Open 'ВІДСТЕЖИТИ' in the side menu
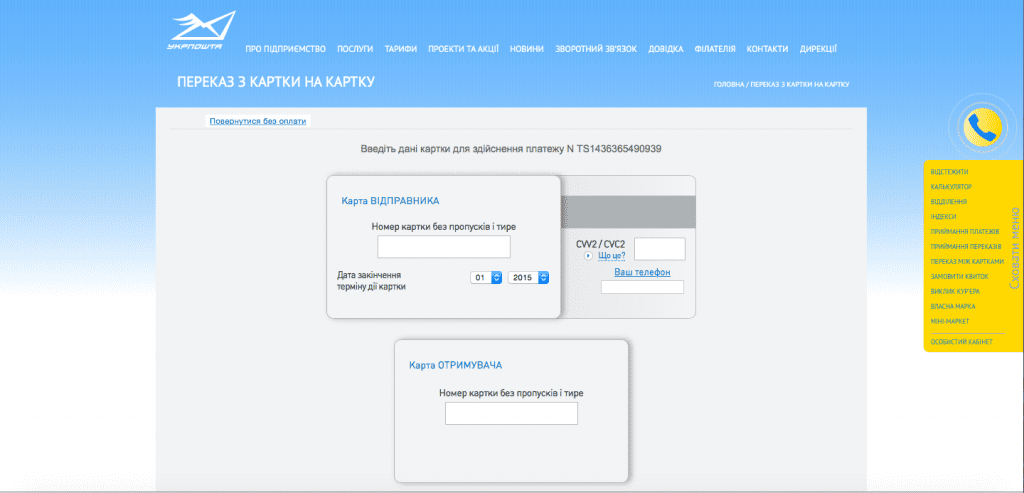The height and width of the screenshot is (493, 1024). click(x=950, y=172)
